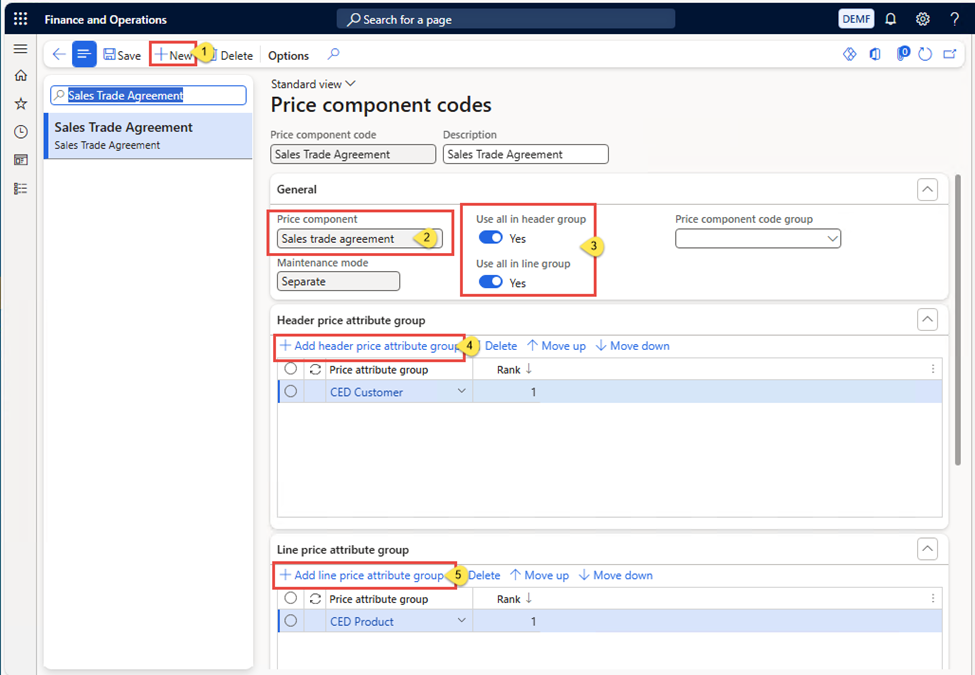Screen dimensions: 975x675
Task: Click the list filter box above records
Action: 149,95
